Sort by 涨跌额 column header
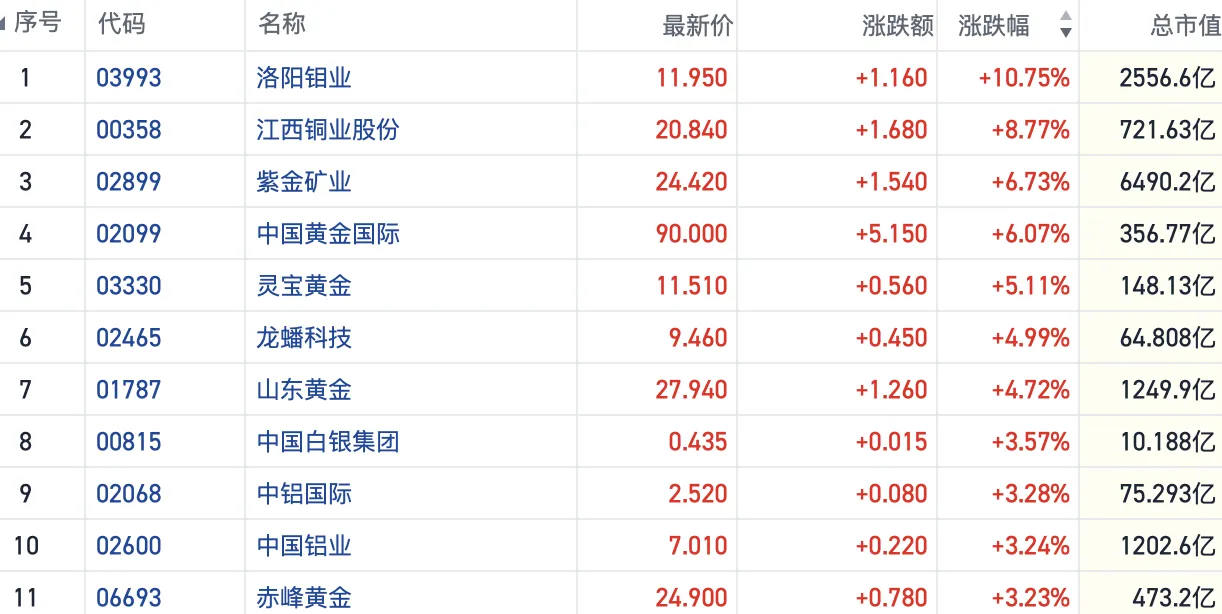Image resolution: width=1222 pixels, height=614 pixels. pyautogui.click(x=897, y=26)
